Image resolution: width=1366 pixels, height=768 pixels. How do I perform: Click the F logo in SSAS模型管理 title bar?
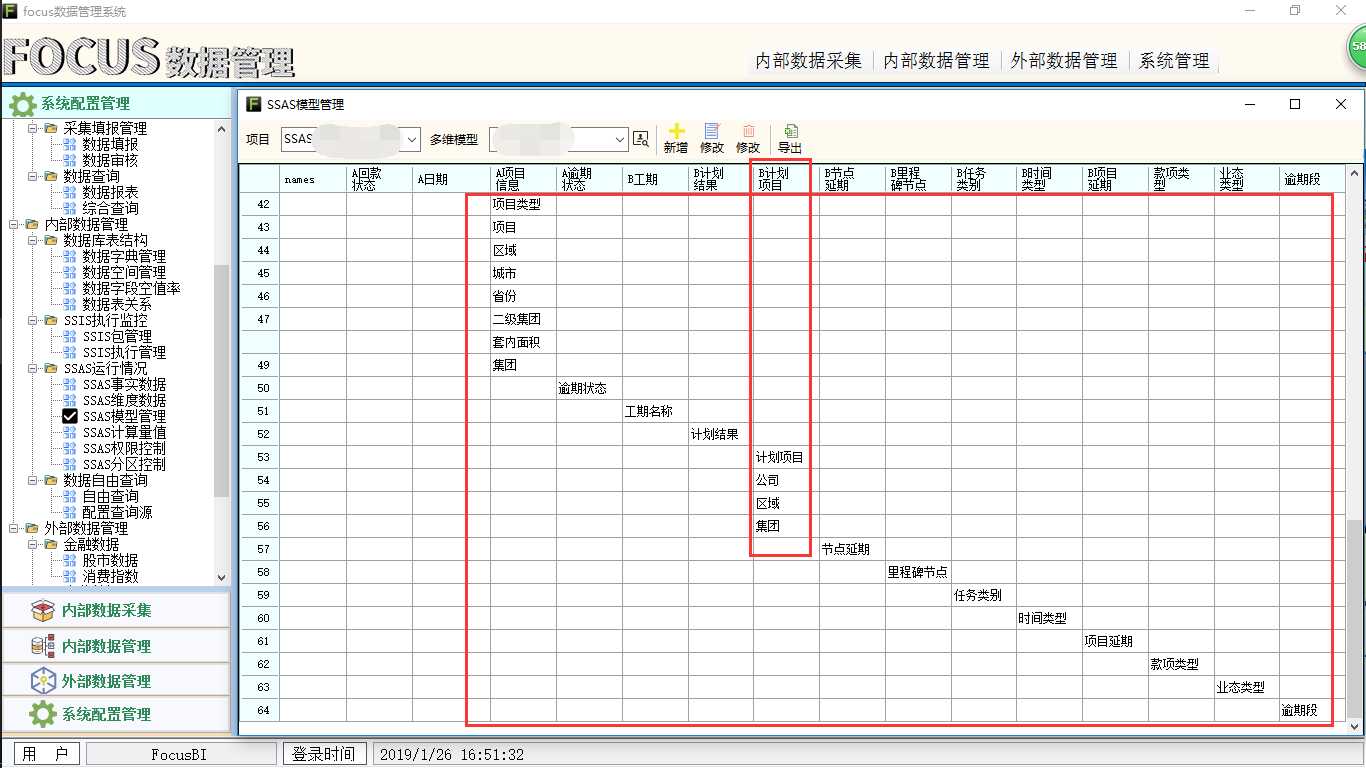coord(252,104)
